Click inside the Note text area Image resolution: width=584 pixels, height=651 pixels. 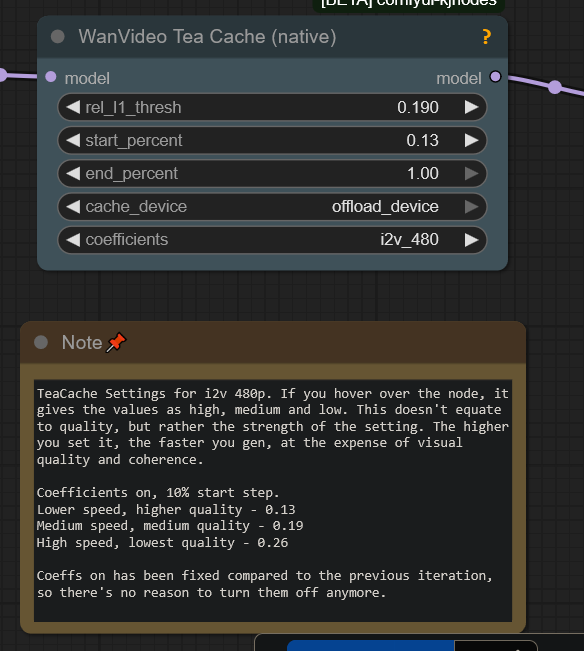click(273, 500)
